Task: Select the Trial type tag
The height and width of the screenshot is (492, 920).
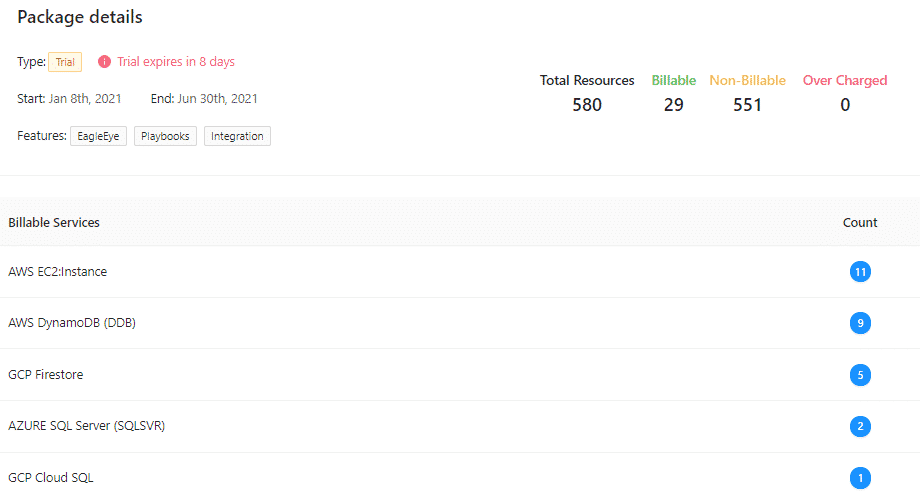Action: [x=65, y=62]
